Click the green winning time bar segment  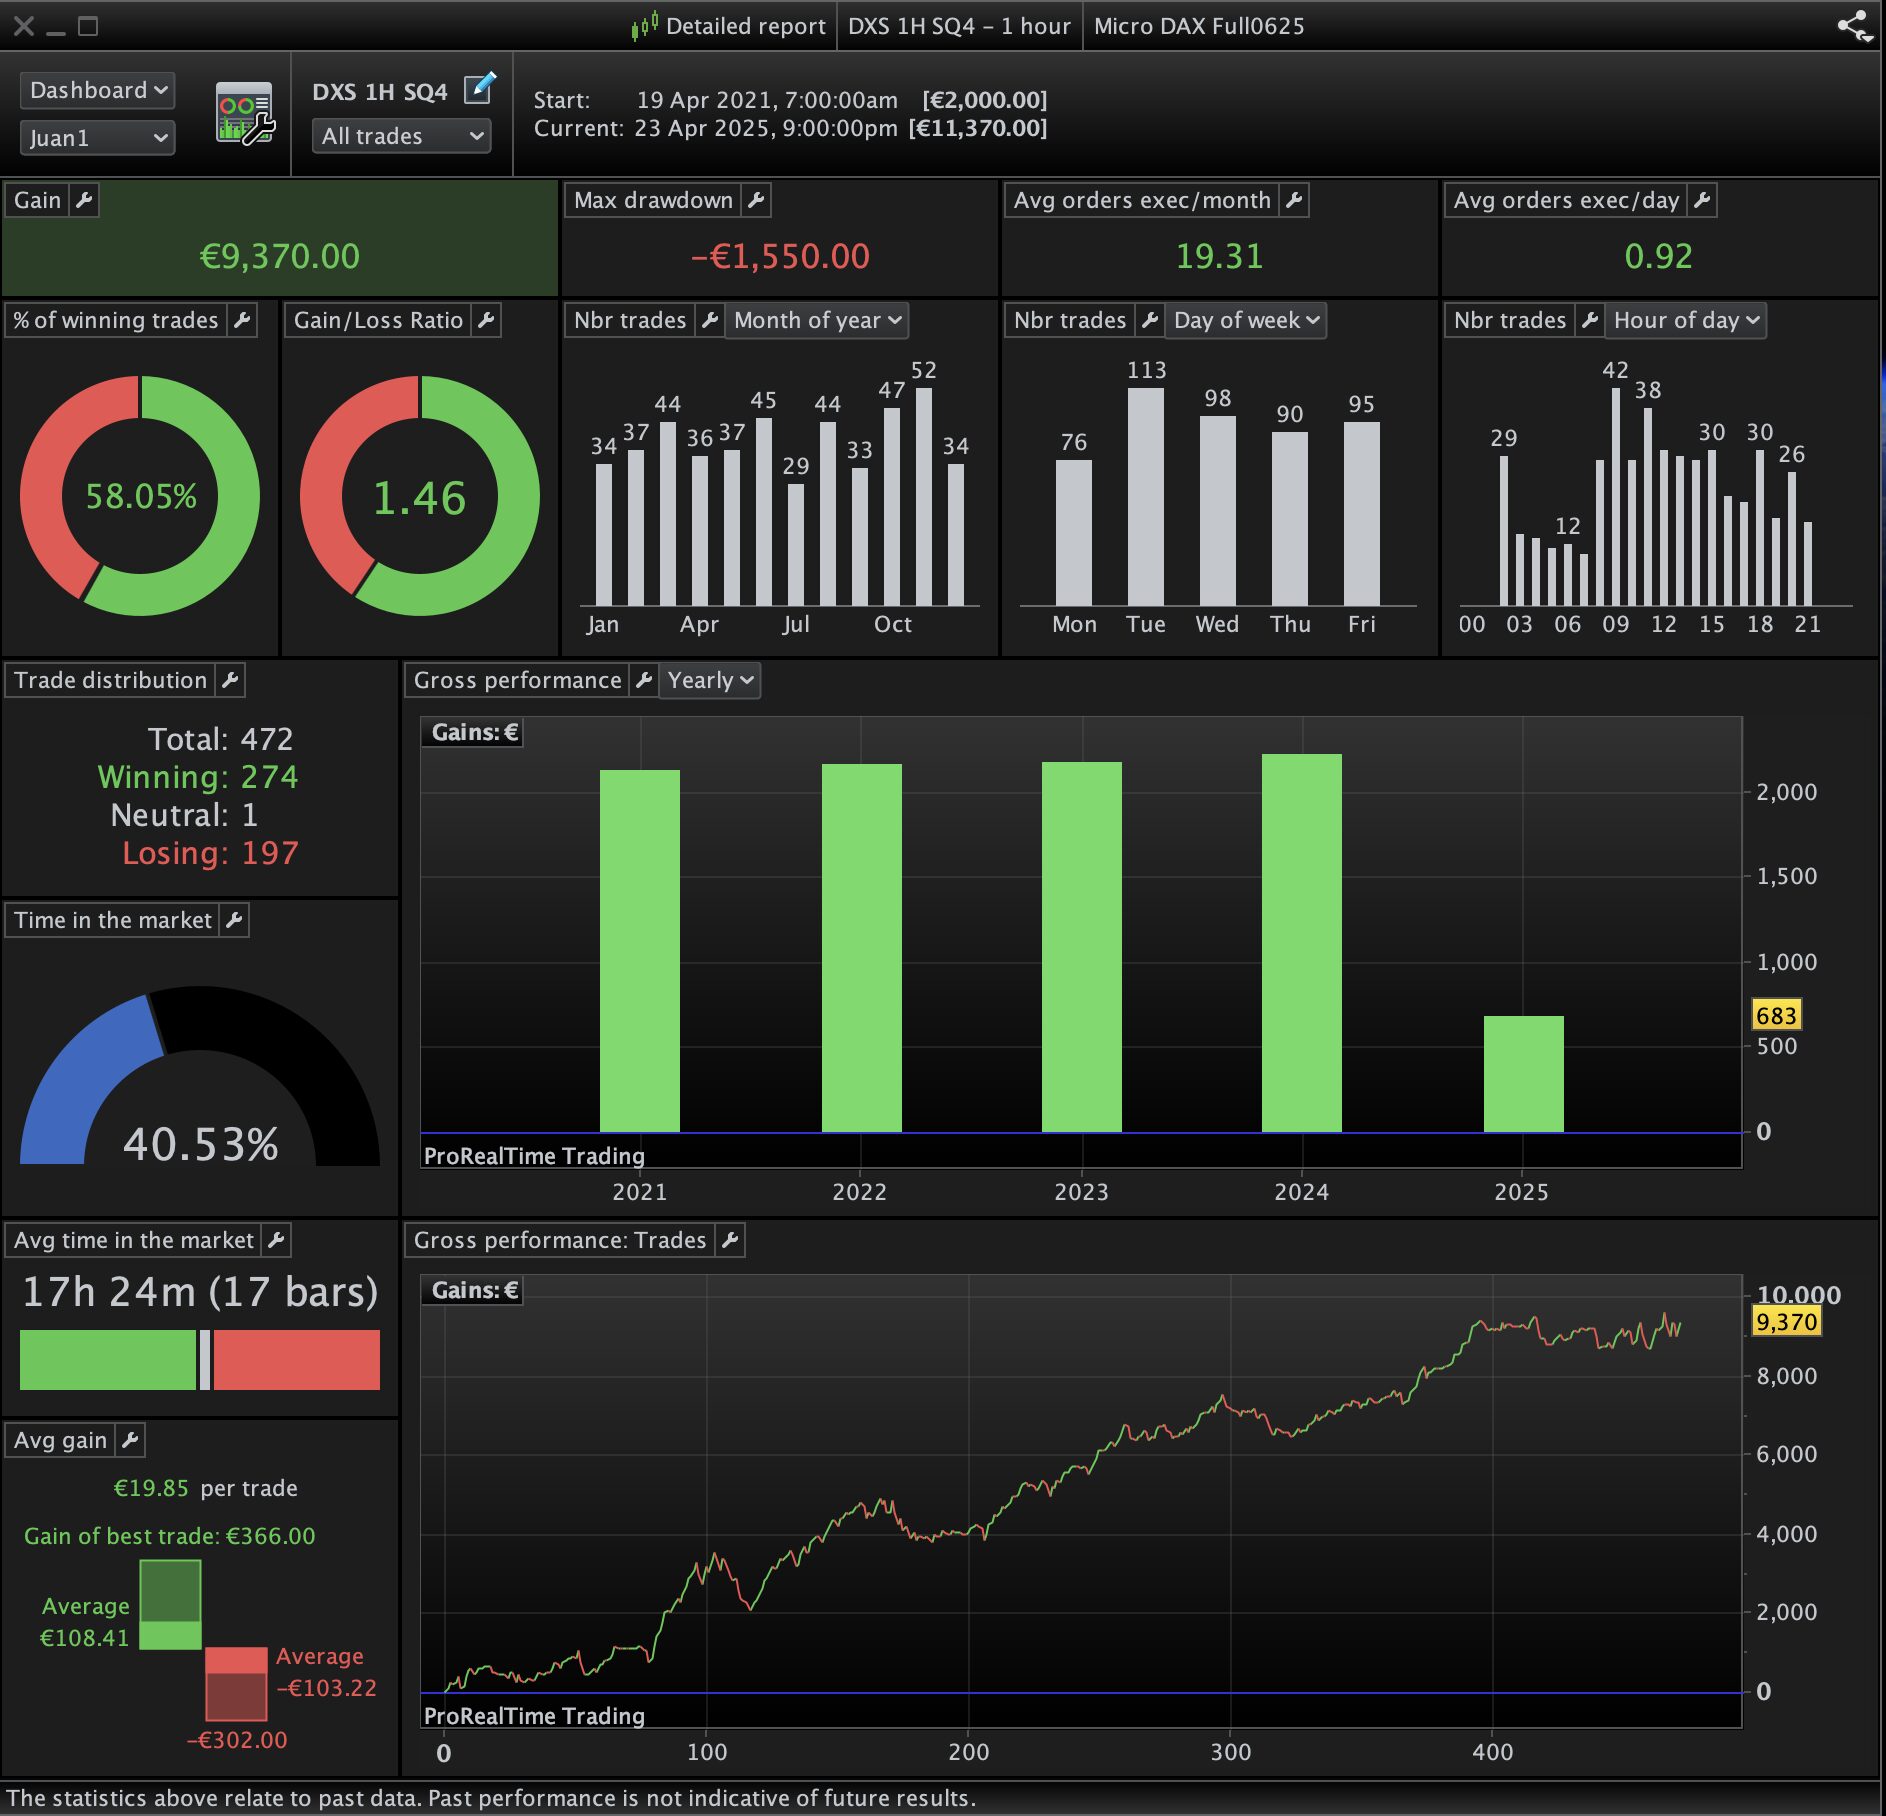(x=108, y=1360)
